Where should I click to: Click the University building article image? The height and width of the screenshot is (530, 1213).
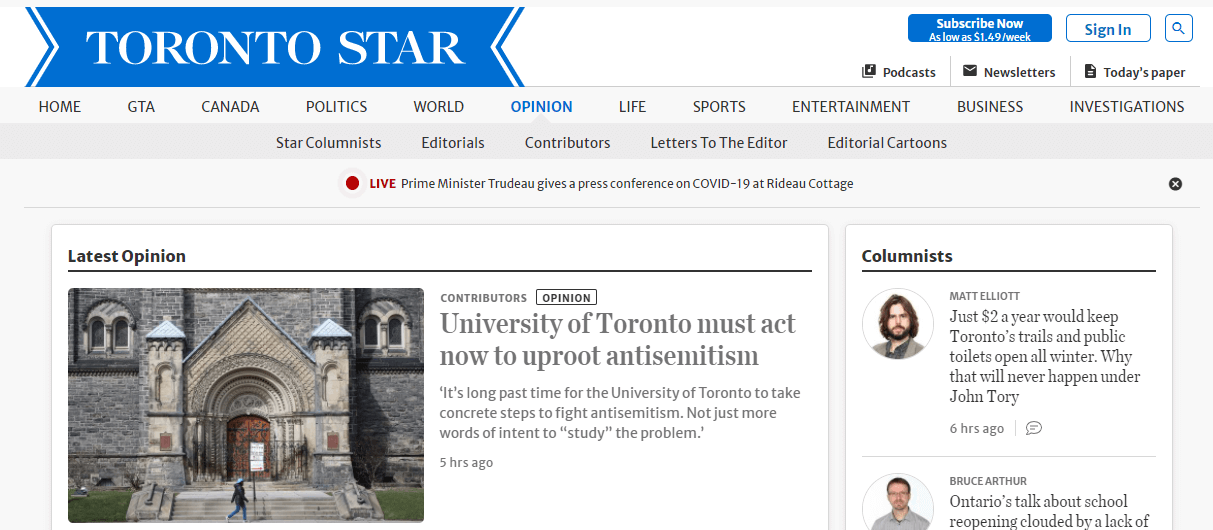click(x=246, y=405)
